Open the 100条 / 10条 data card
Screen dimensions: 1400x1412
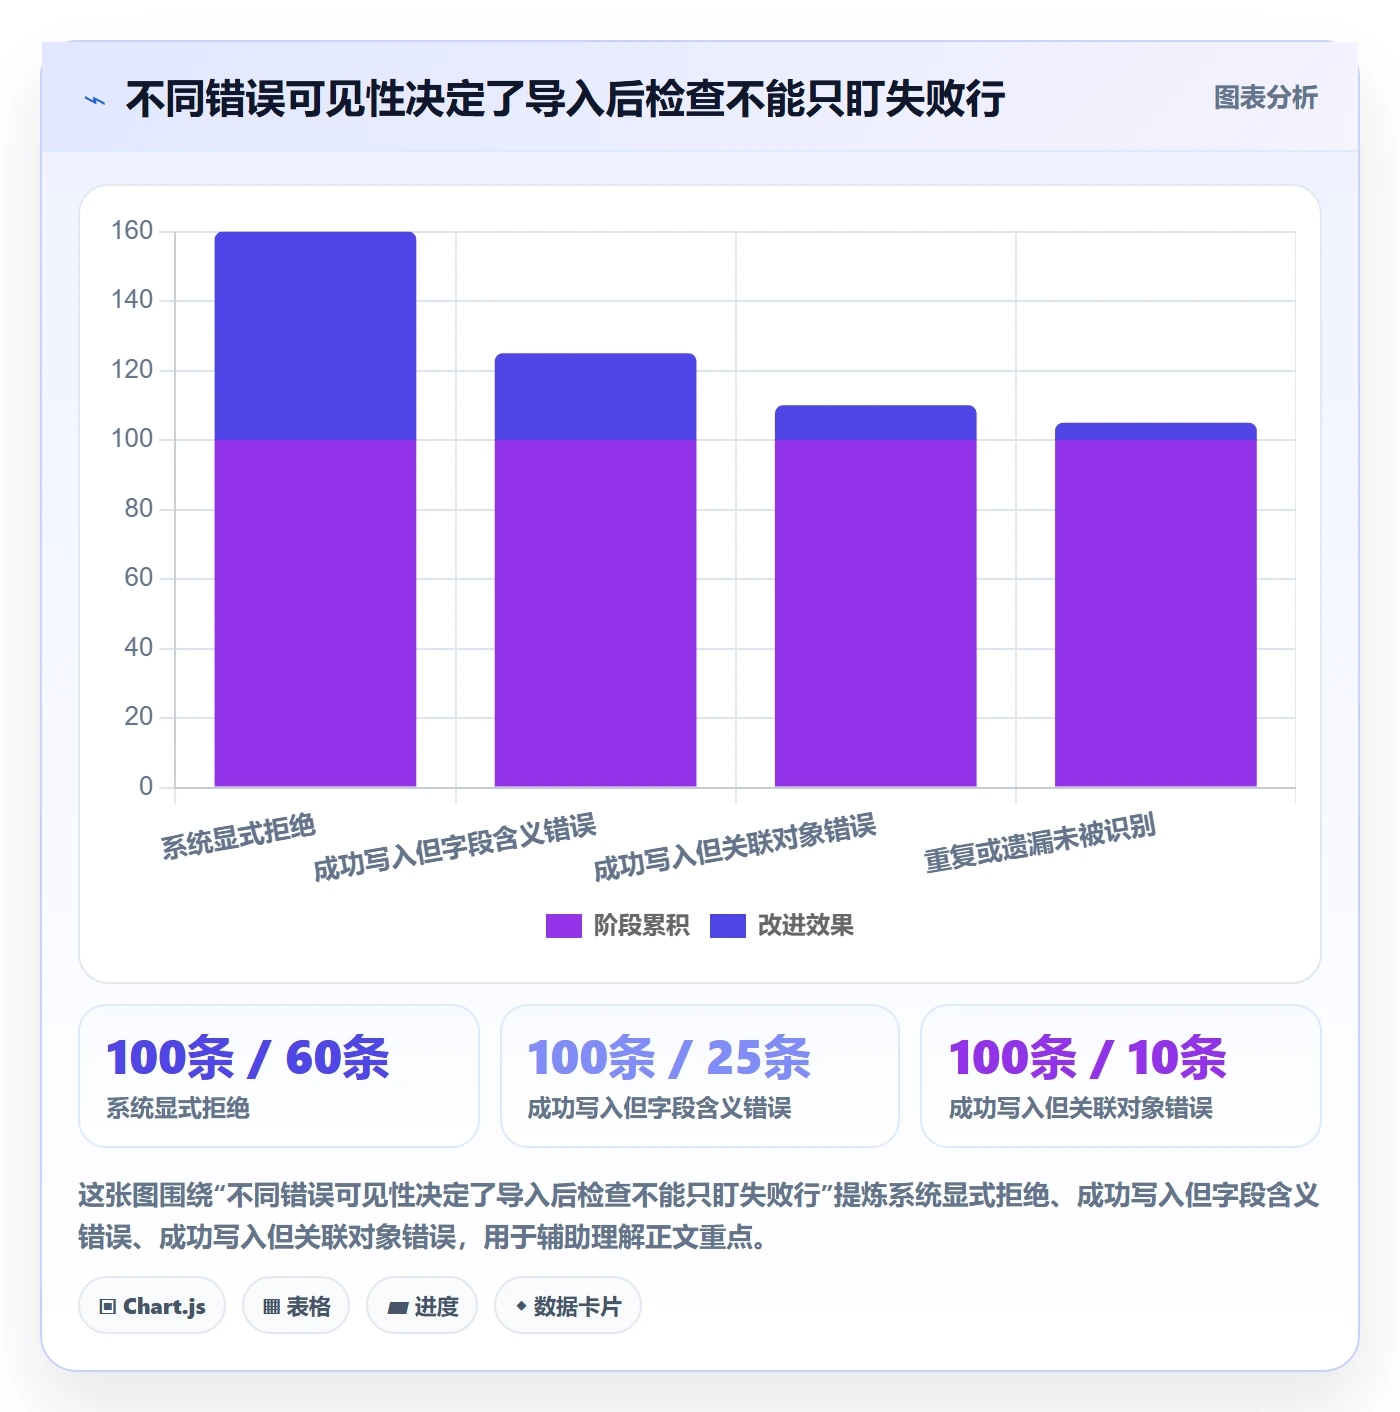tap(1121, 1076)
